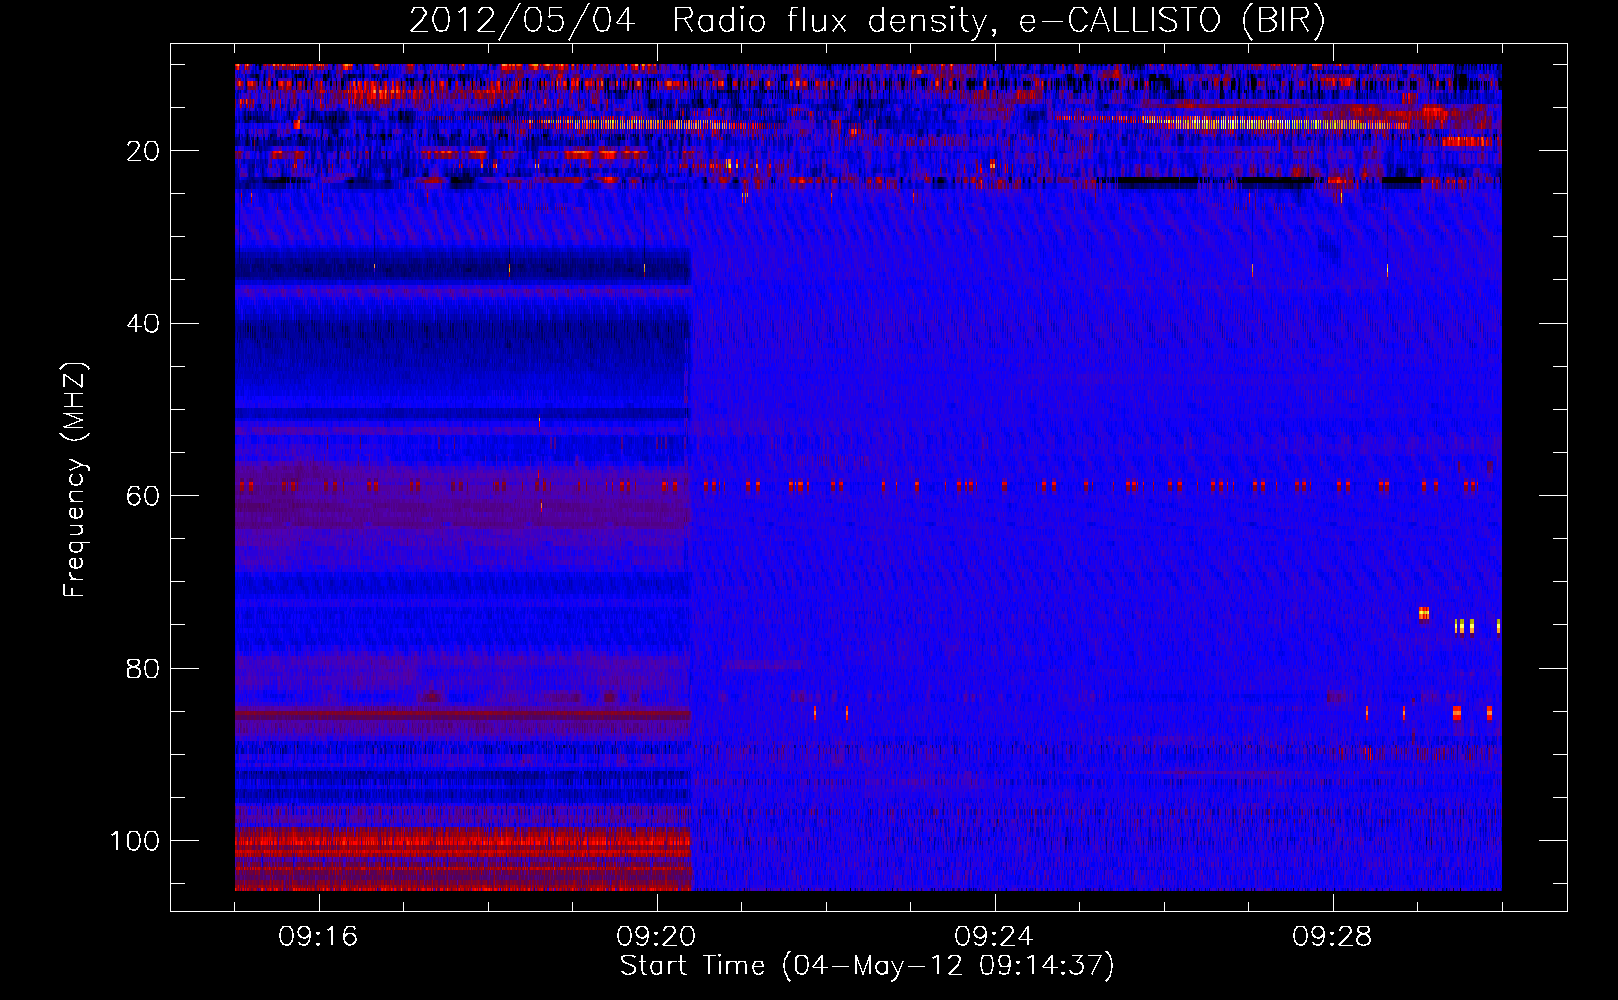Click the thin red line near 85 MHz

click(x=463, y=714)
